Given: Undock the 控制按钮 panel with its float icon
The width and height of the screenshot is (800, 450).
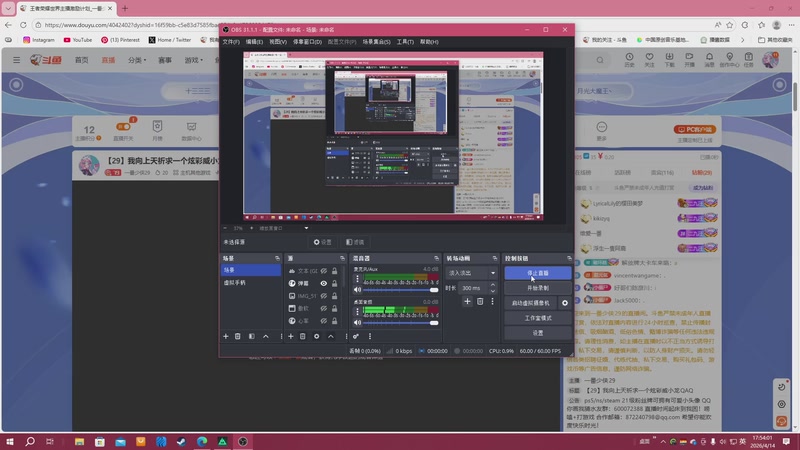Looking at the screenshot, I should (569, 259).
